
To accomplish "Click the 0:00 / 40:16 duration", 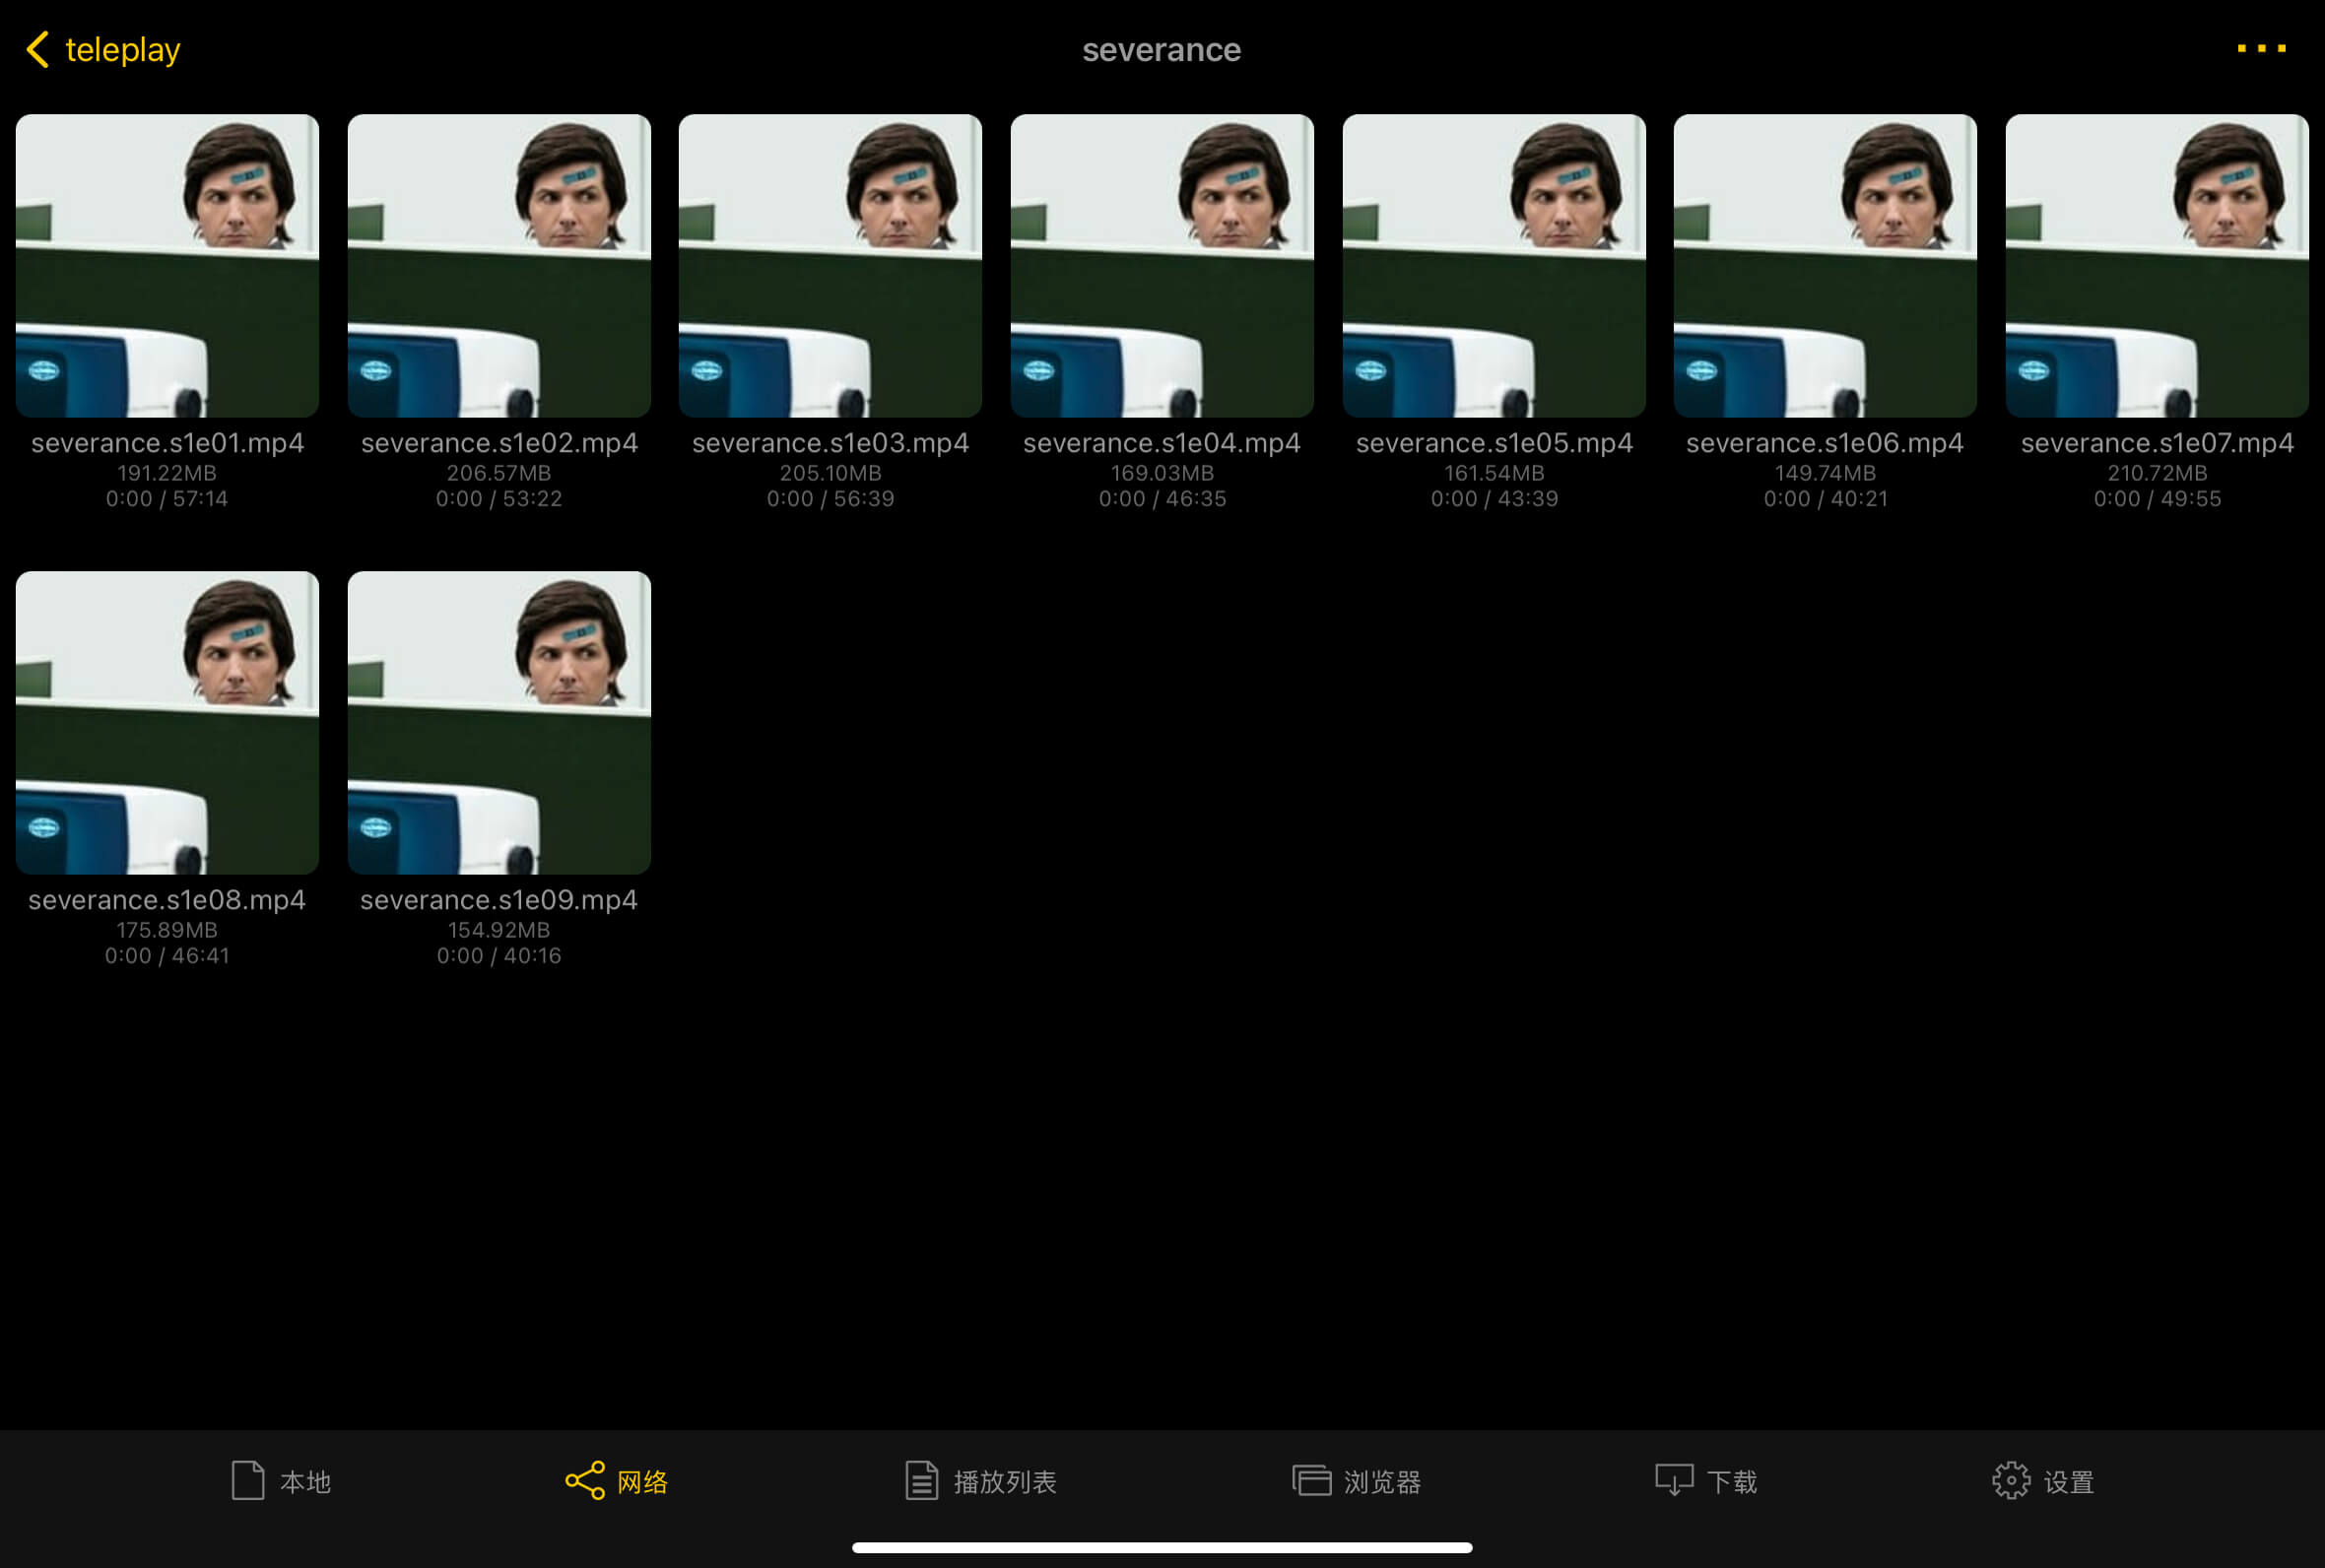I will tap(499, 956).
